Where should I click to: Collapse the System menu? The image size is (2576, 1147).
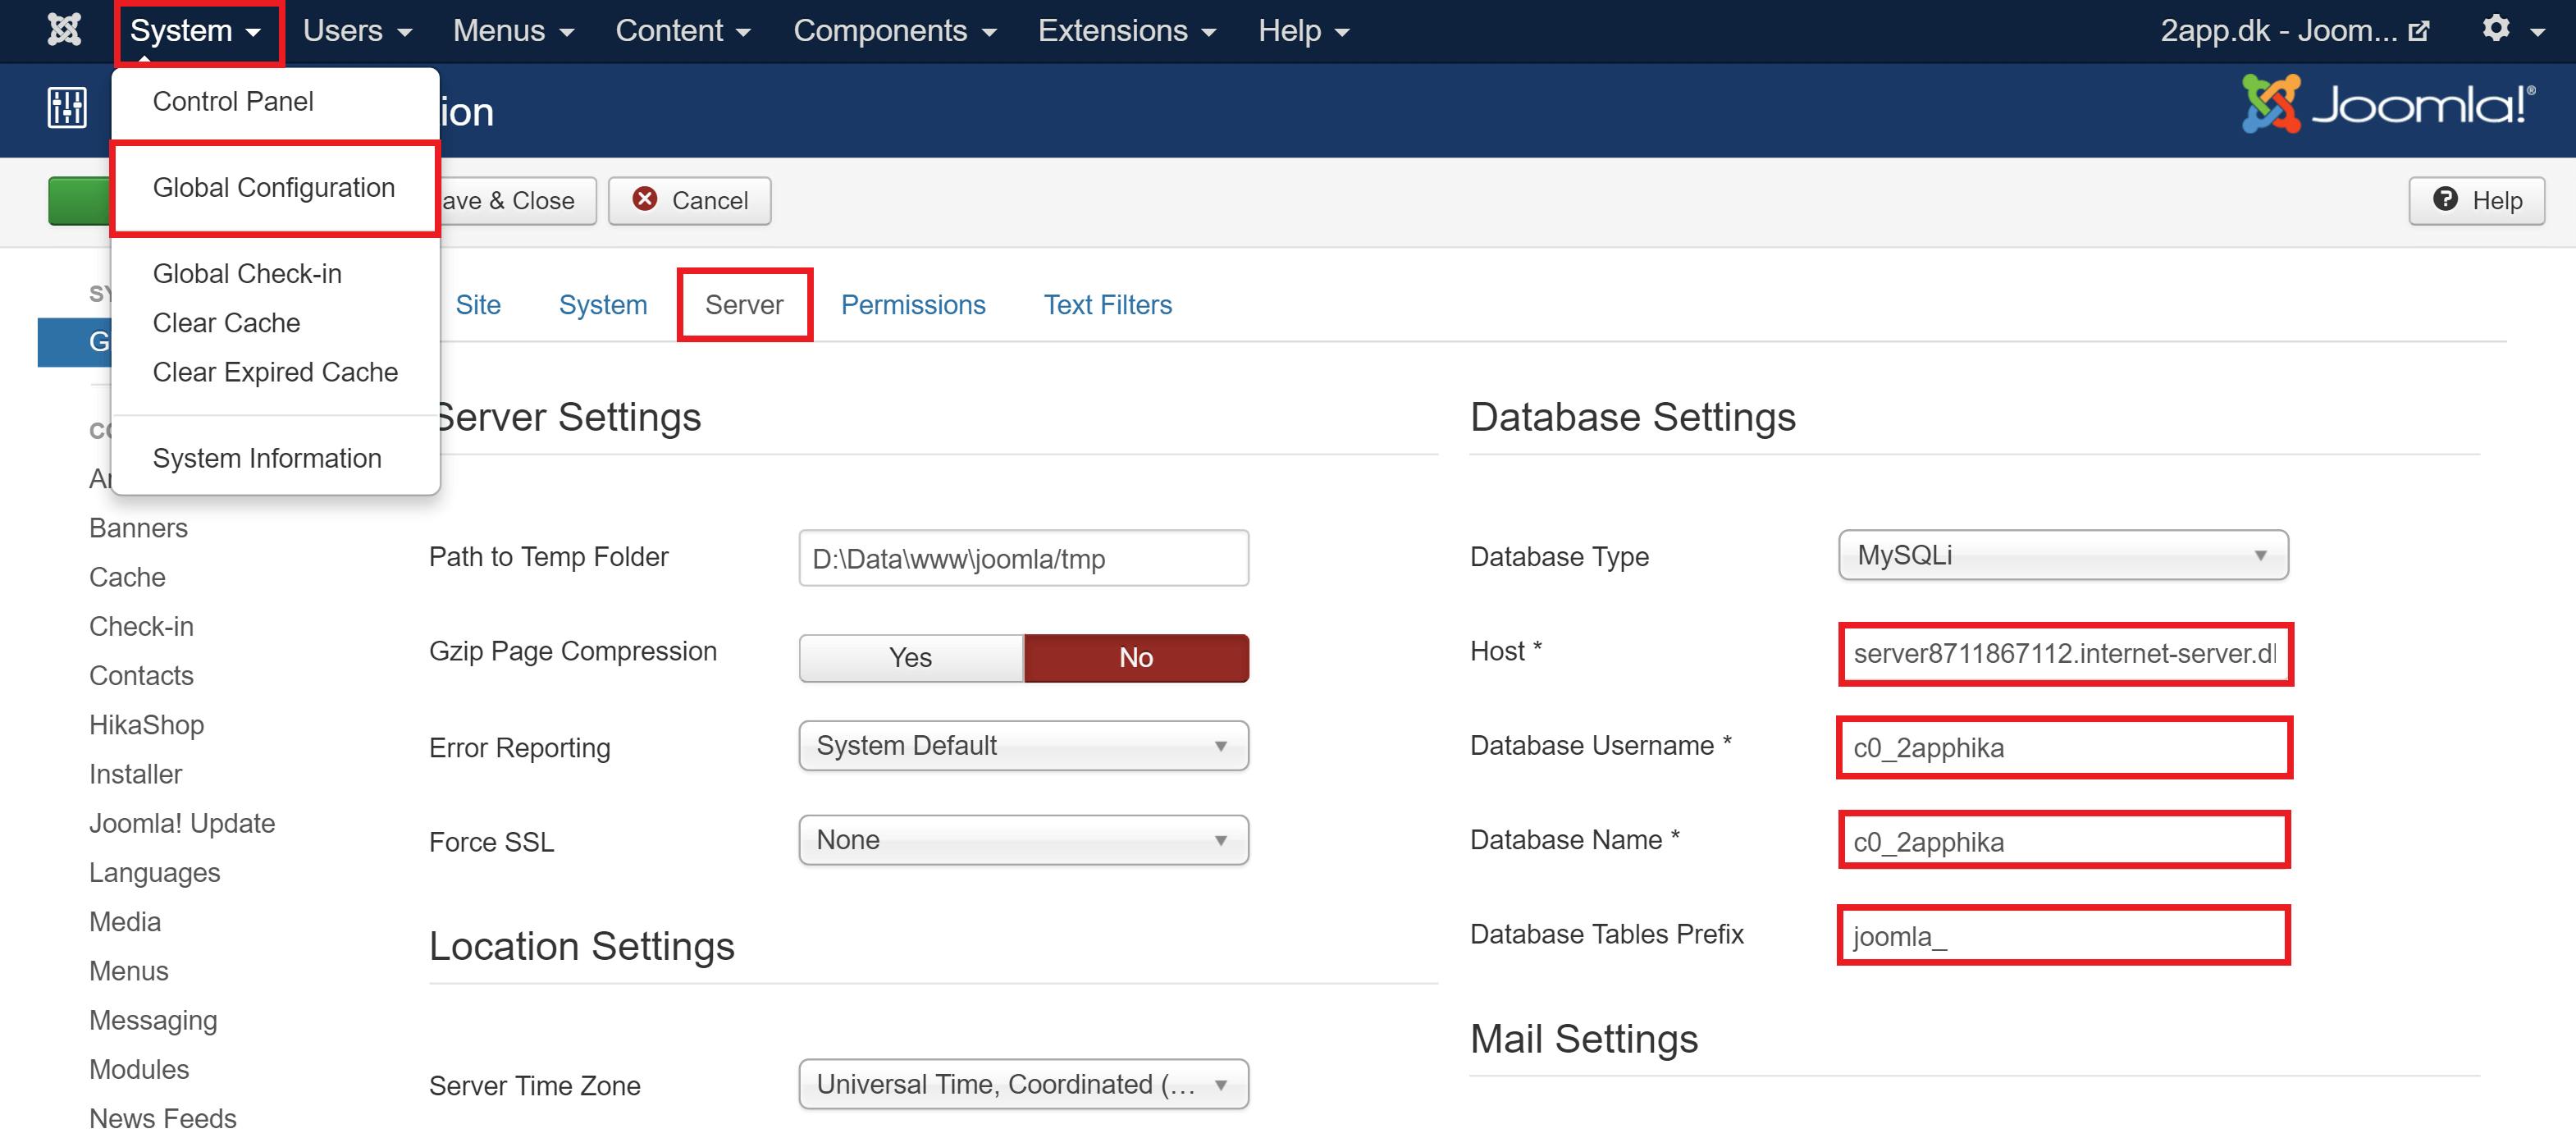coord(197,31)
